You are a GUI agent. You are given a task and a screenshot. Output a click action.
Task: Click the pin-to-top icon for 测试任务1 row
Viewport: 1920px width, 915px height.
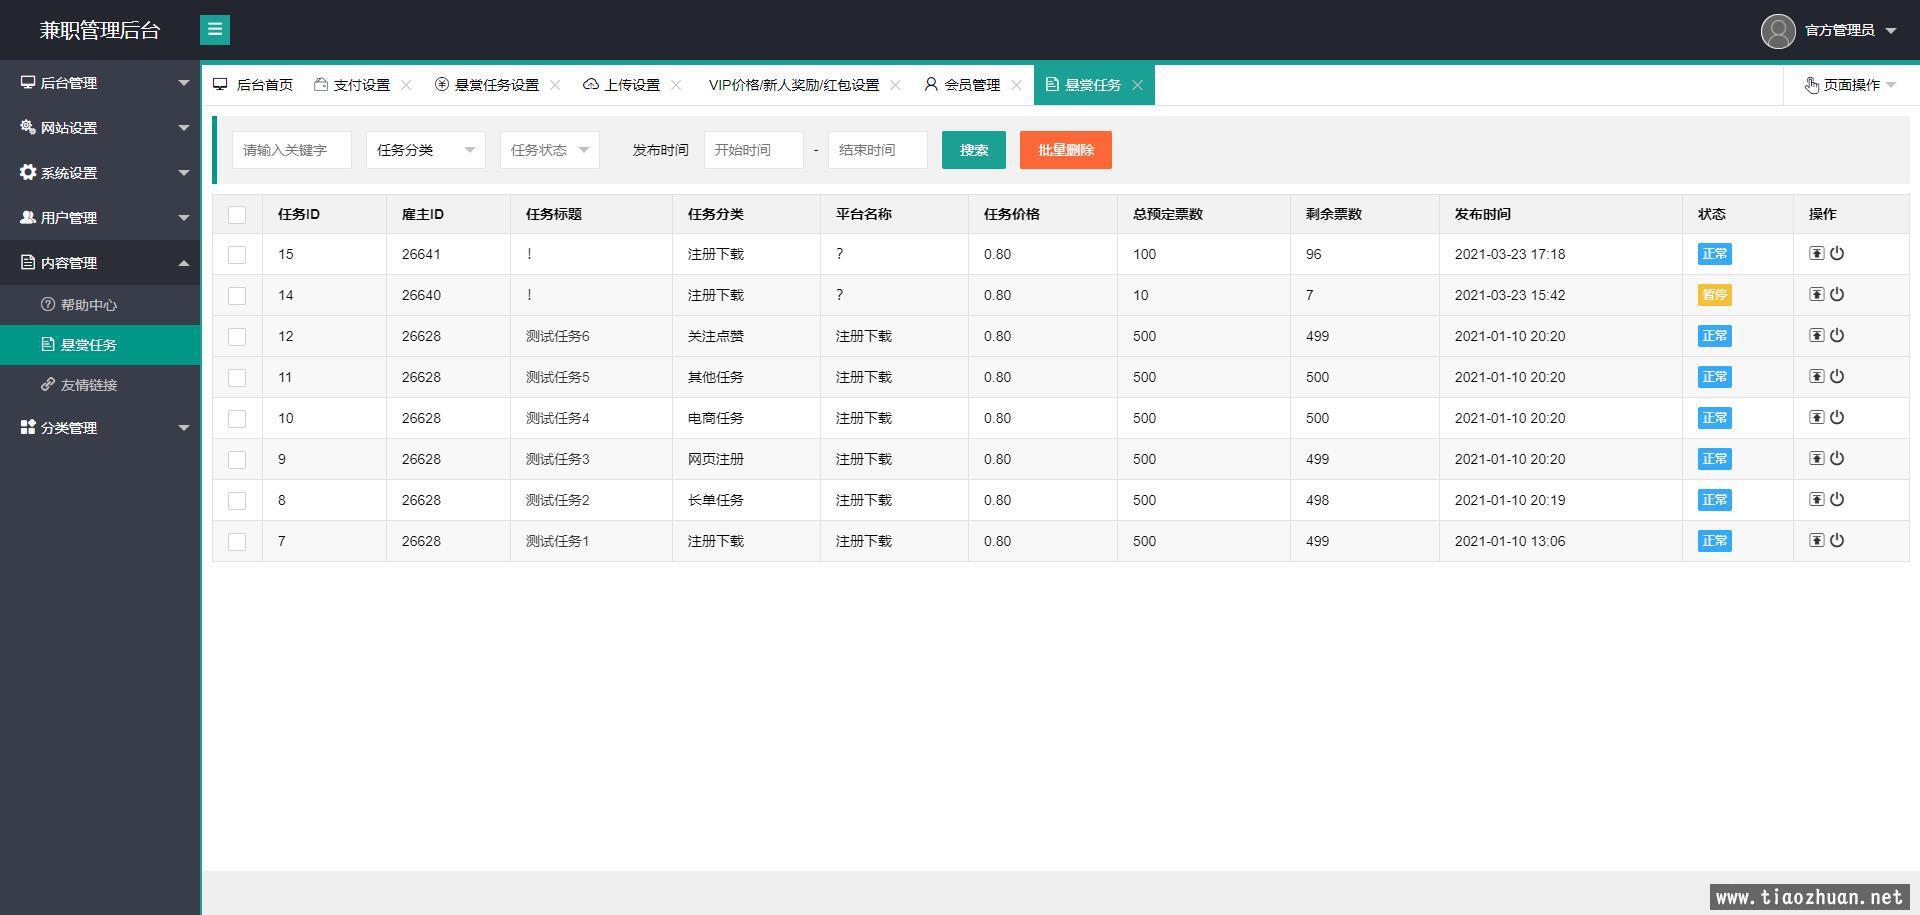pos(1816,541)
